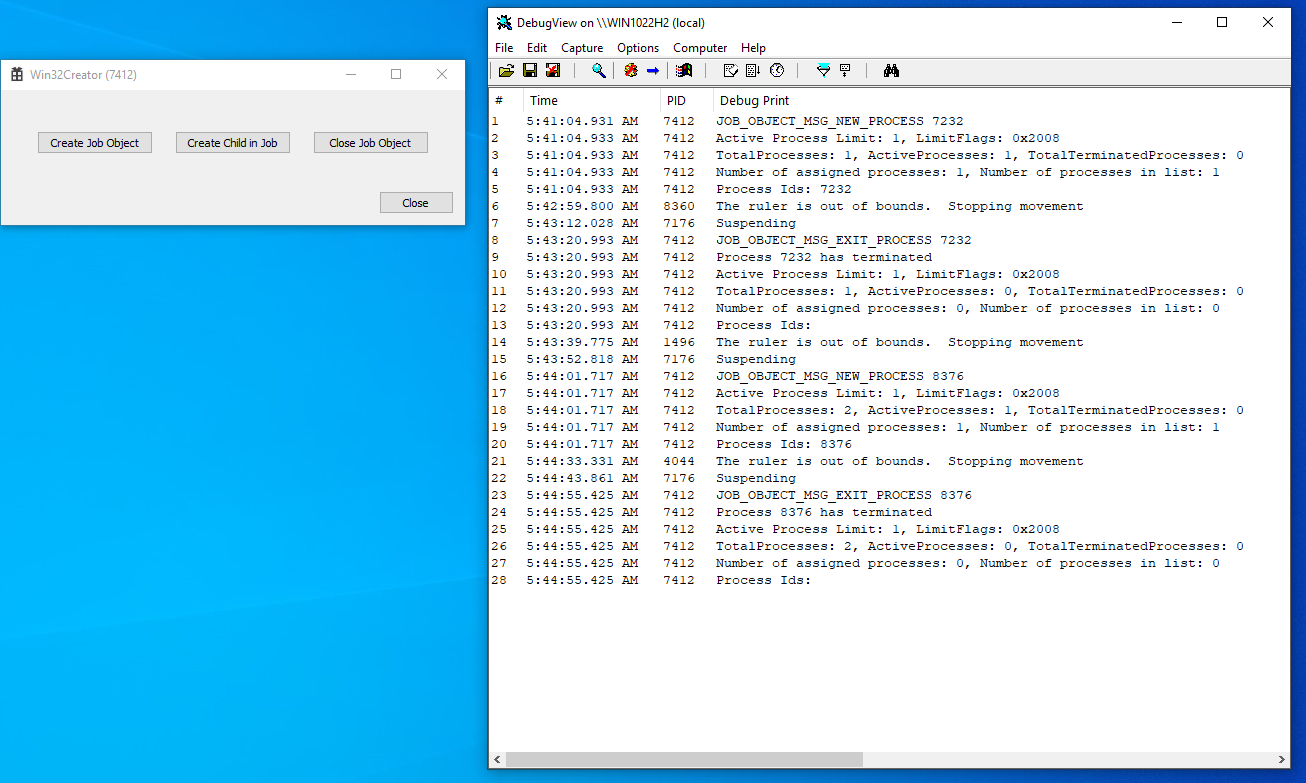Viewport: 1306px width, 783px height.
Task: Open the Capture menu
Action: (x=582, y=47)
